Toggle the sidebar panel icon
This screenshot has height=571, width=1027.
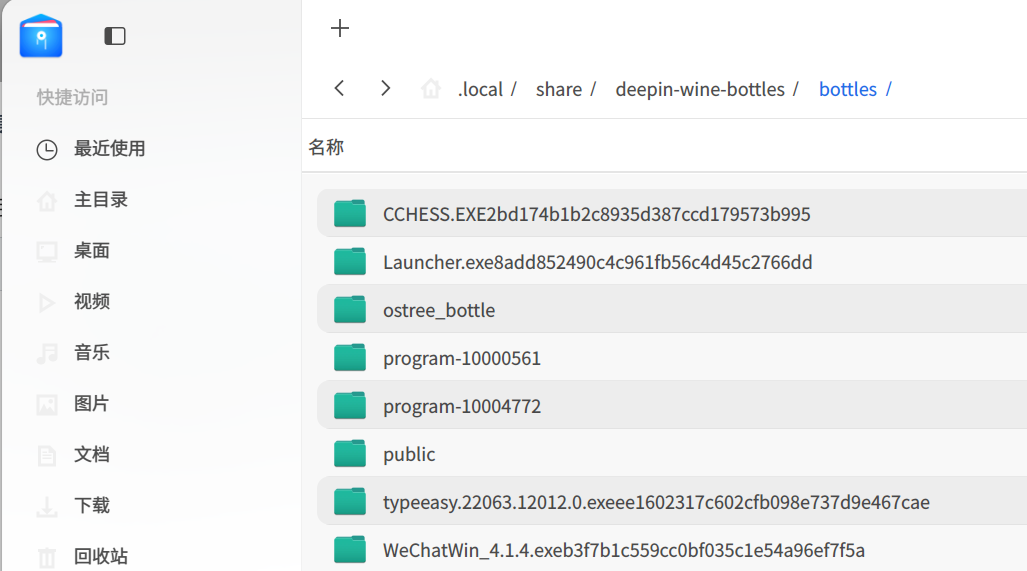pyautogui.click(x=115, y=36)
